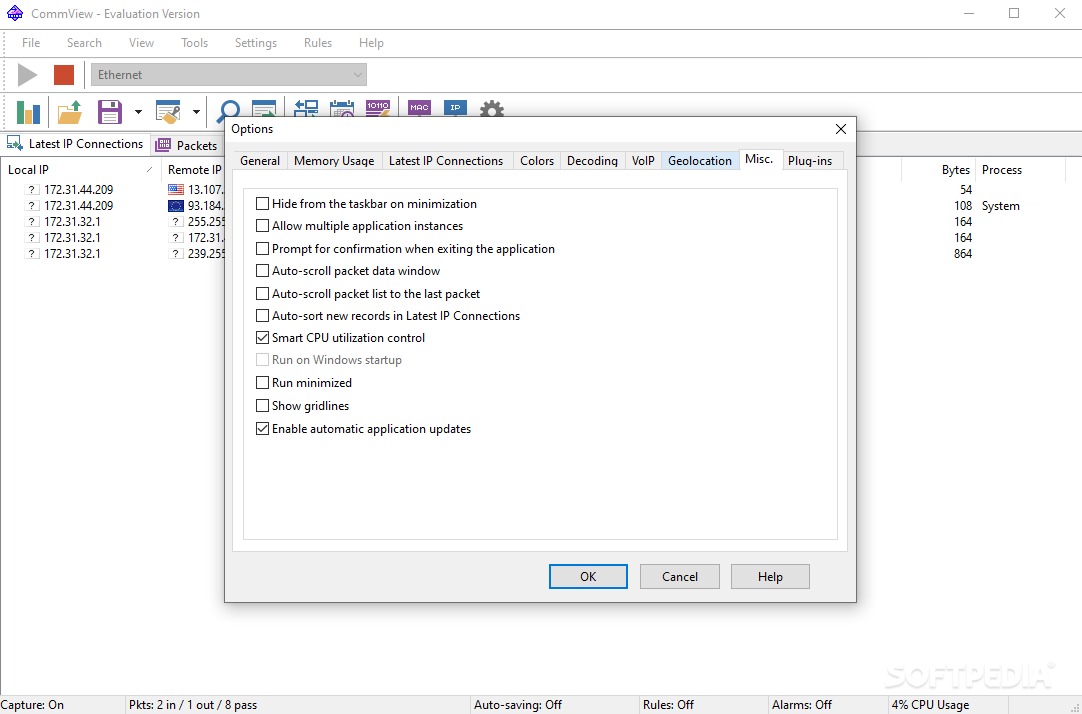This screenshot has height=714, width=1082.
Task: Open the Rules menu
Action: pyautogui.click(x=318, y=43)
